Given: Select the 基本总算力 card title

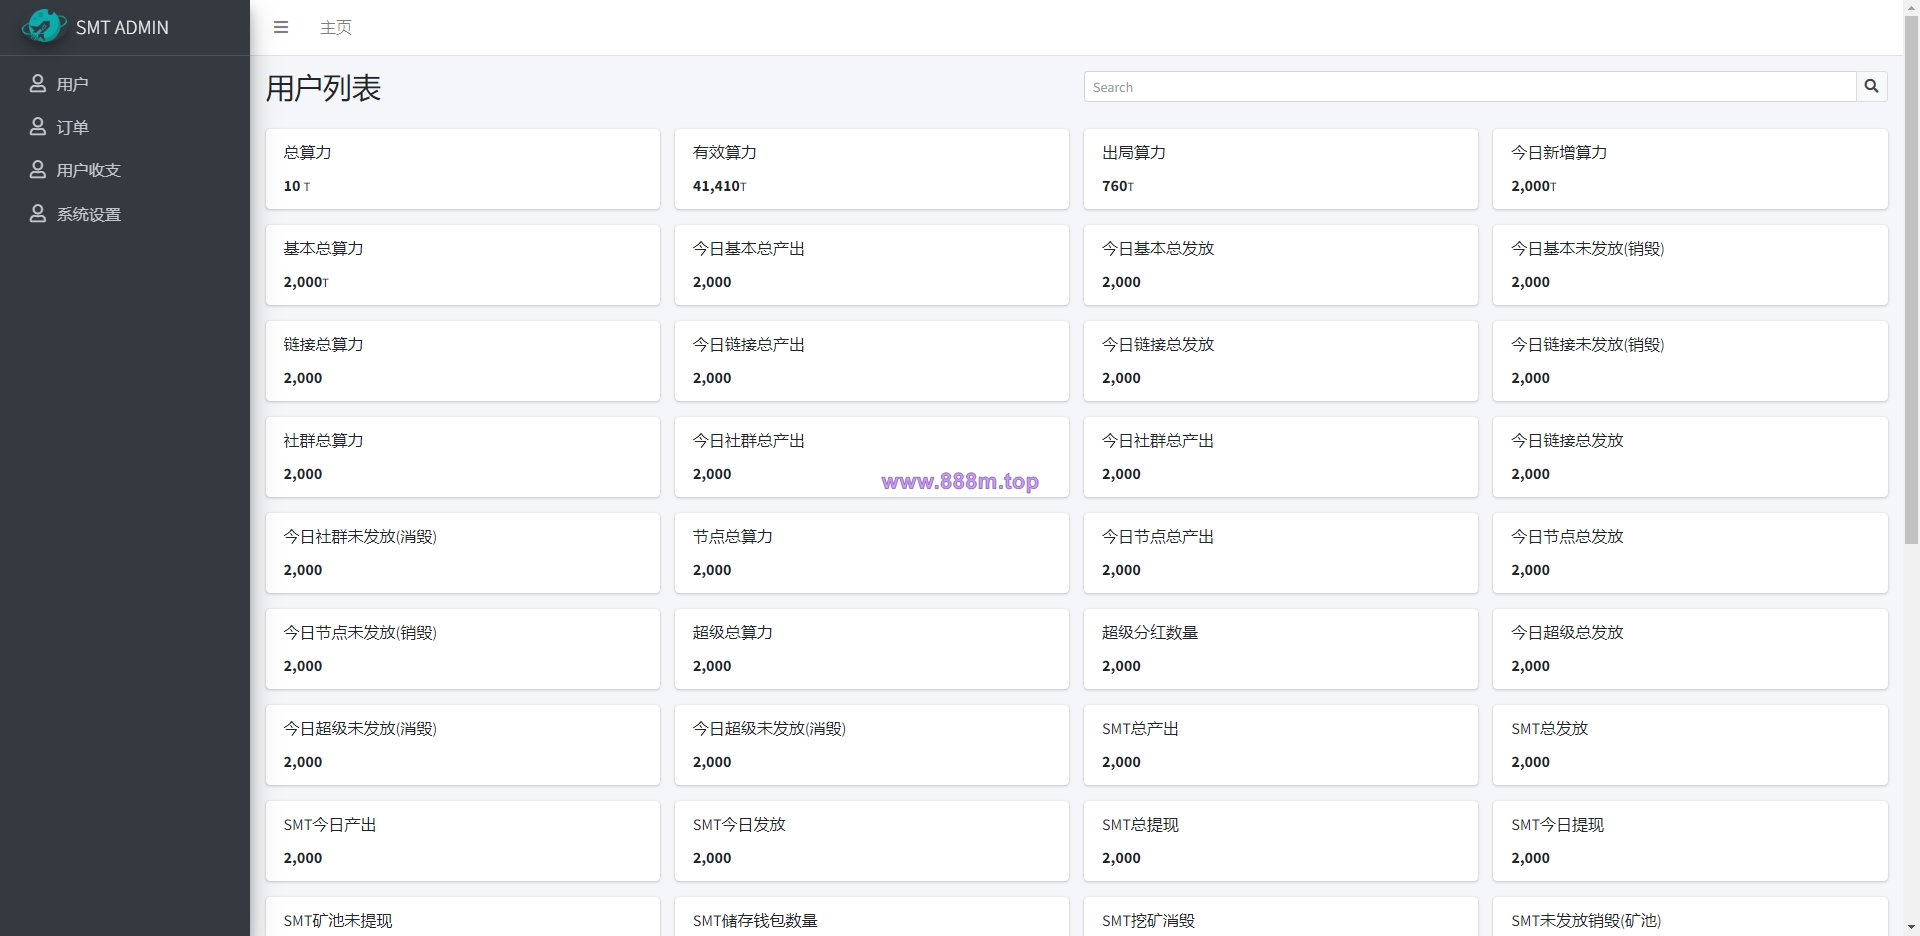Looking at the screenshot, I should point(323,249).
